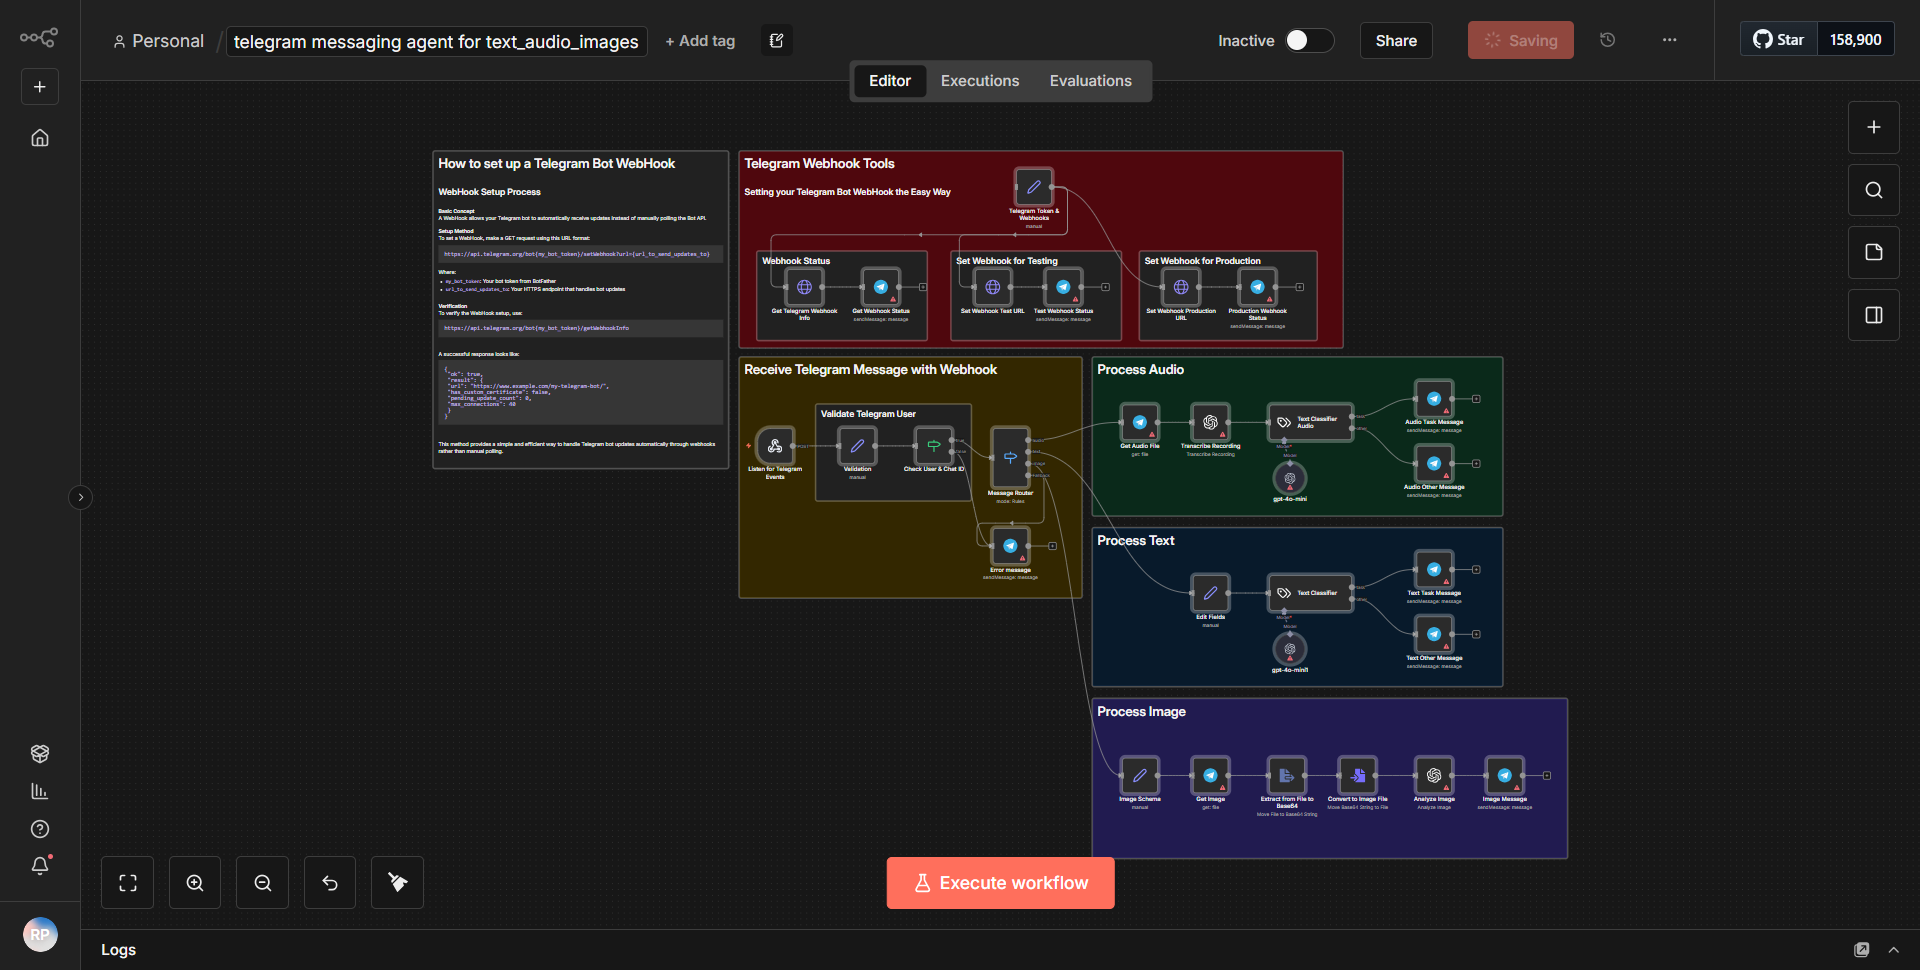Select the Set Webhook Test URL node
The width and height of the screenshot is (1920, 970).
993,287
